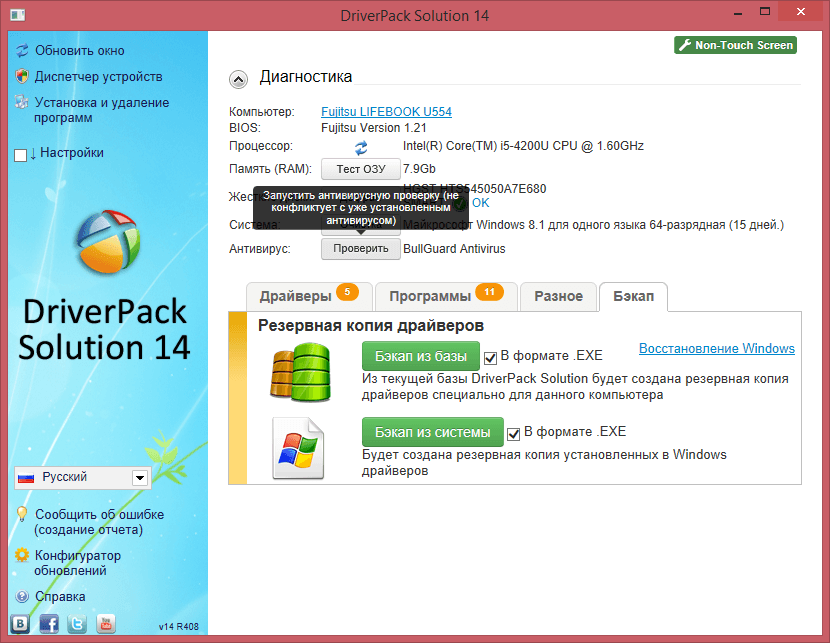This screenshot has width=830, height=643.
Task: Click the Windows logo document icon
Action: point(298,448)
